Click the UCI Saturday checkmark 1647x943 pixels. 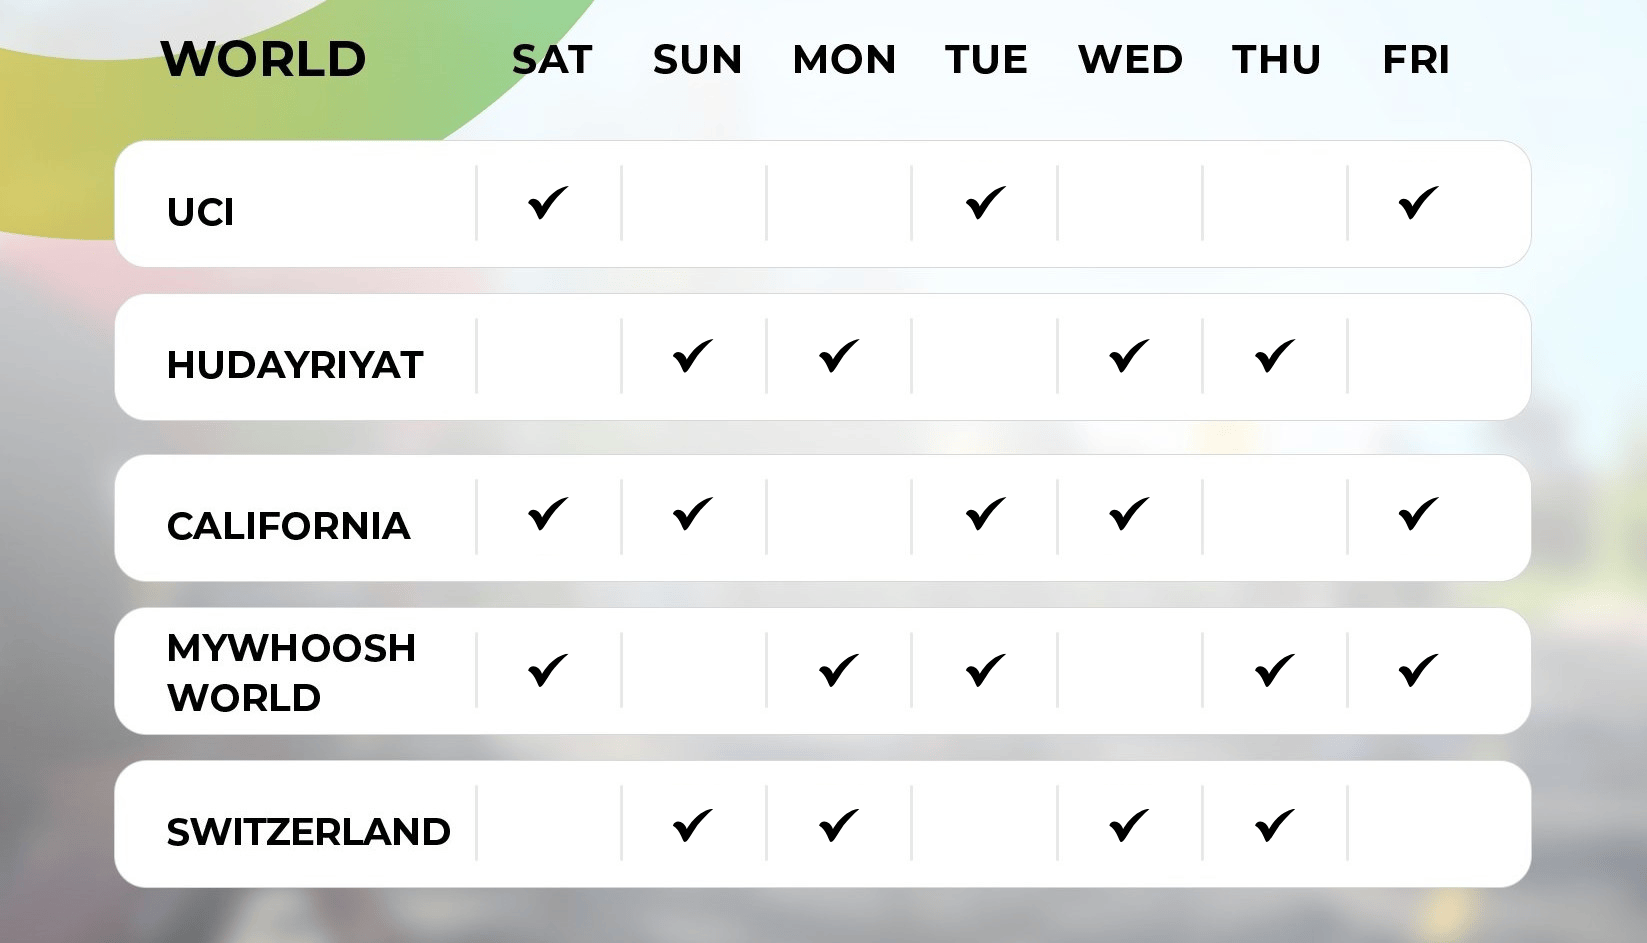tap(548, 203)
